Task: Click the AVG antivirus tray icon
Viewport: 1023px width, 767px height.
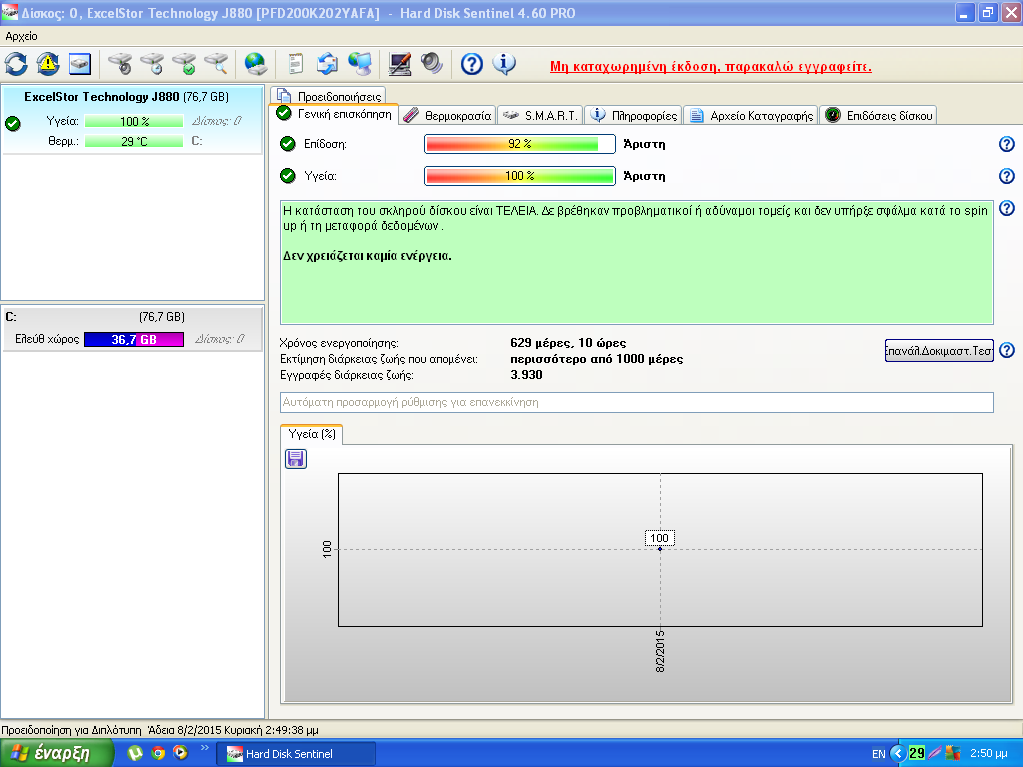Action: point(953,753)
